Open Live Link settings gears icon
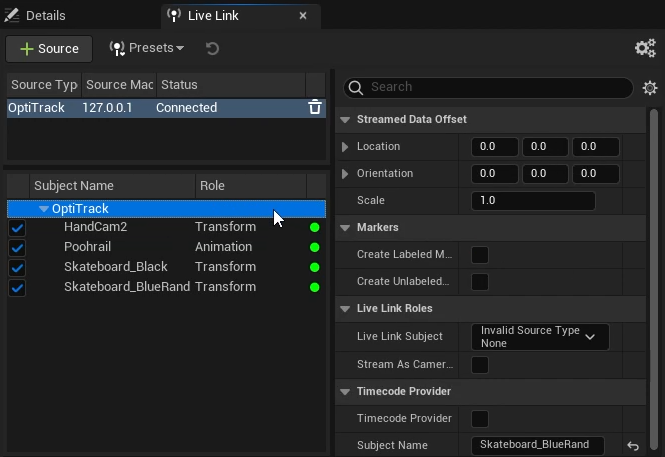 point(645,48)
